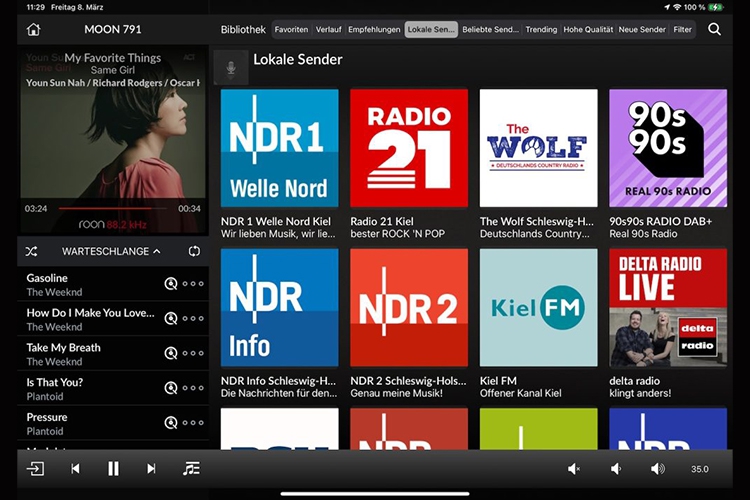This screenshot has height=500, width=750.
Task: Open Roon search icon for Pressure
Action: point(171,423)
